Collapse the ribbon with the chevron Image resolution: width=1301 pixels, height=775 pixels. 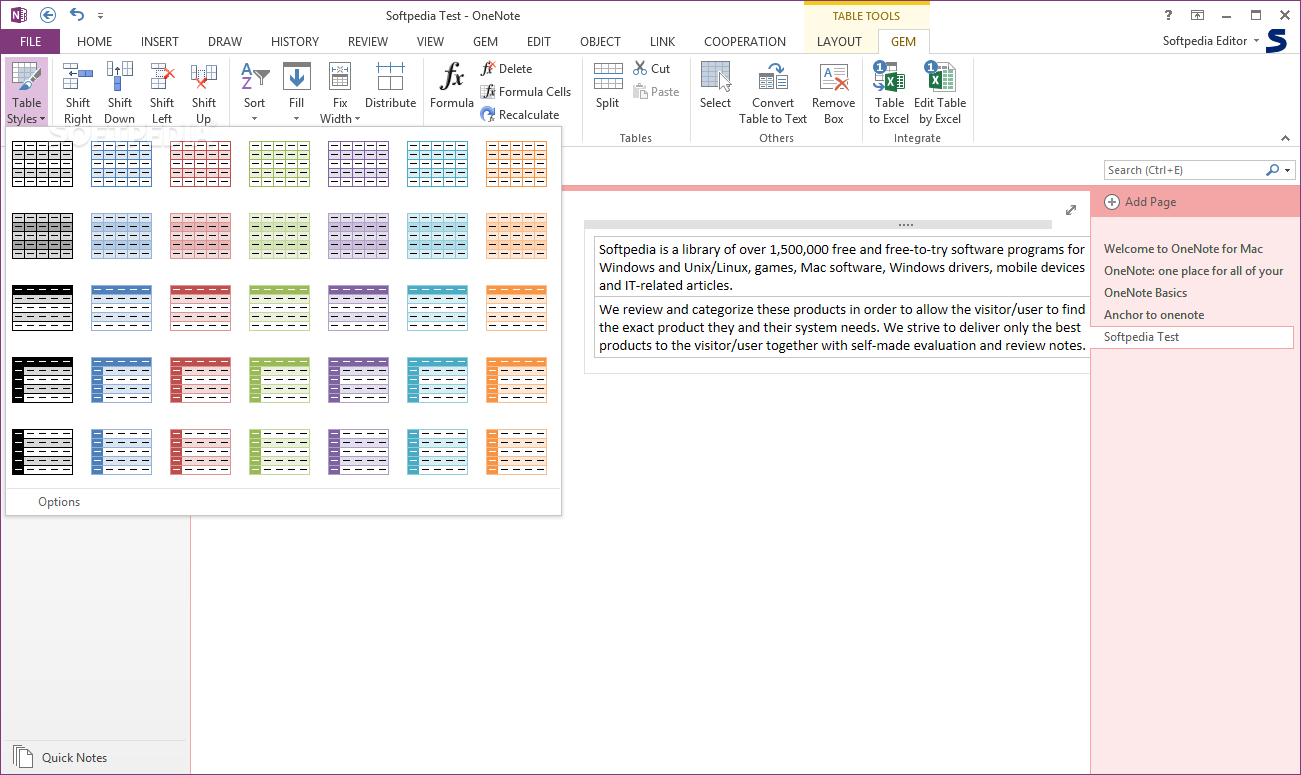click(x=1286, y=138)
